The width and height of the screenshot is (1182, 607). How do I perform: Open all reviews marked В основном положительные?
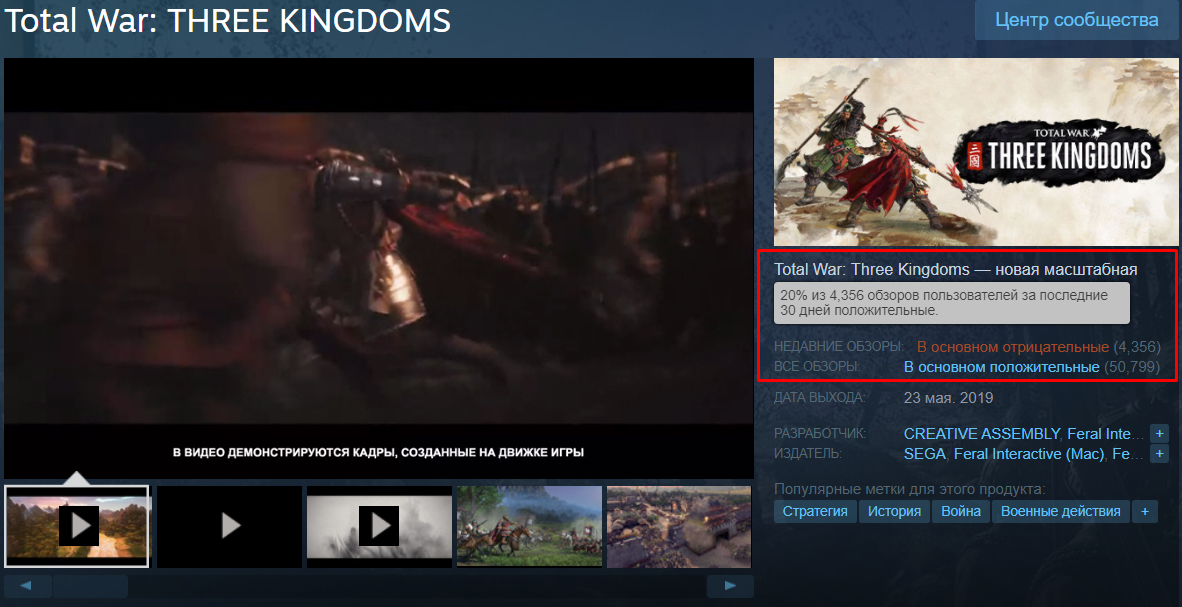pos(1001,367)
